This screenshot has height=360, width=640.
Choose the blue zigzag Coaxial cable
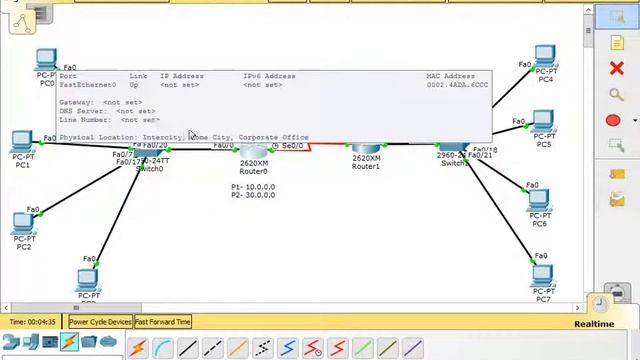(288, 348)
